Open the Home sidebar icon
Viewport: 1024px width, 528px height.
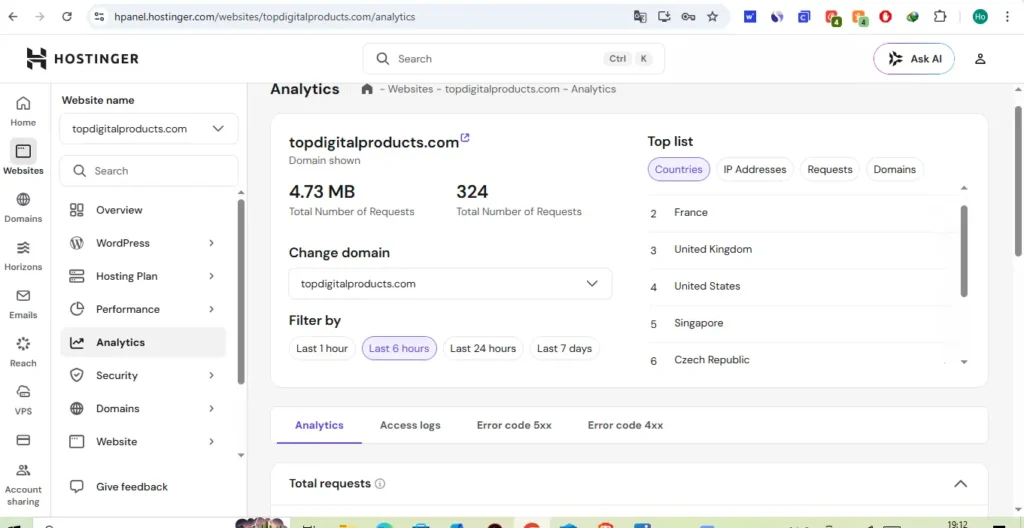[x=23, y=103]
